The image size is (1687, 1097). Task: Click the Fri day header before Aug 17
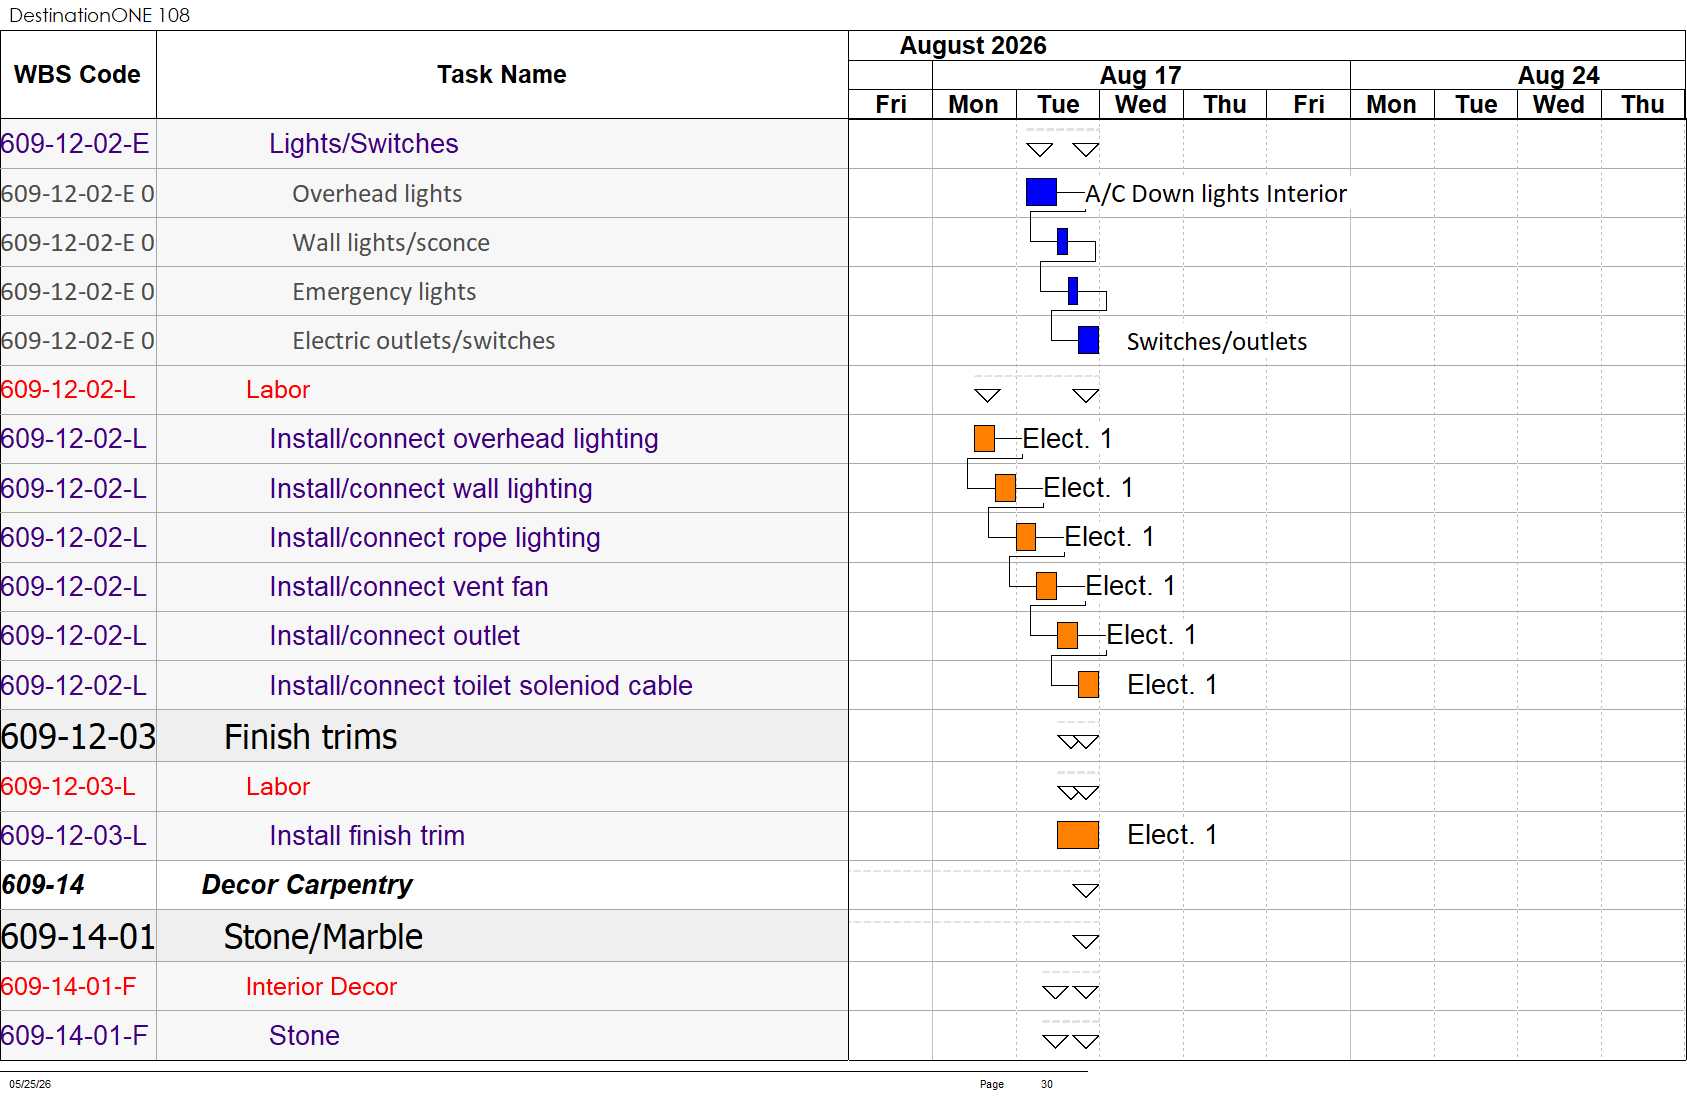(x=891, y=105)
